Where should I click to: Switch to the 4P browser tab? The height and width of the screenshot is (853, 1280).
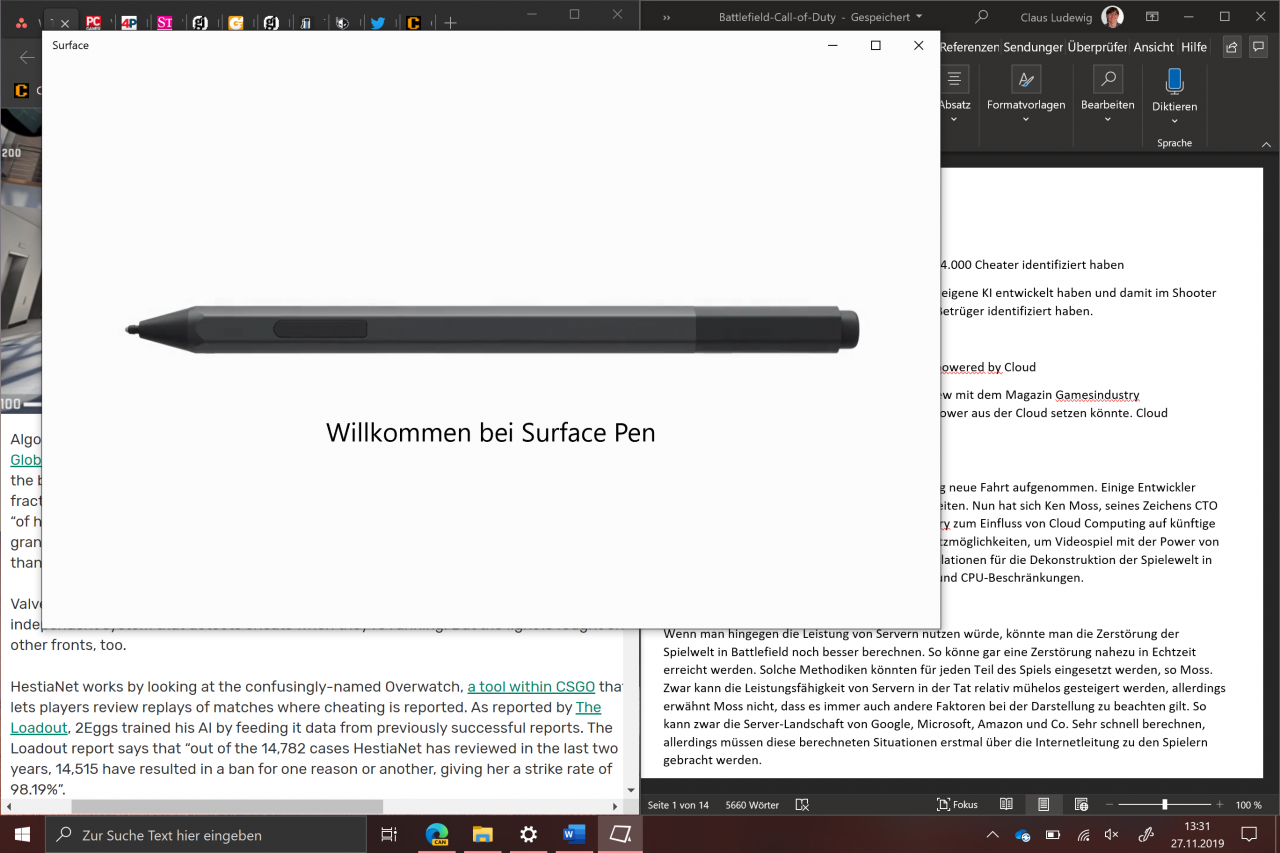pyautogui.click(x=129, y=22)
